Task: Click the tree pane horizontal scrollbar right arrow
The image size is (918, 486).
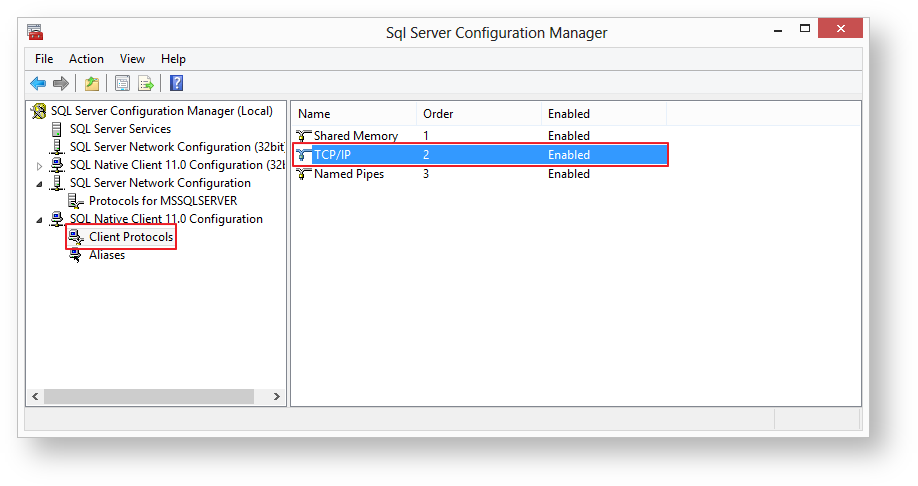Action: tap(278, 397)
